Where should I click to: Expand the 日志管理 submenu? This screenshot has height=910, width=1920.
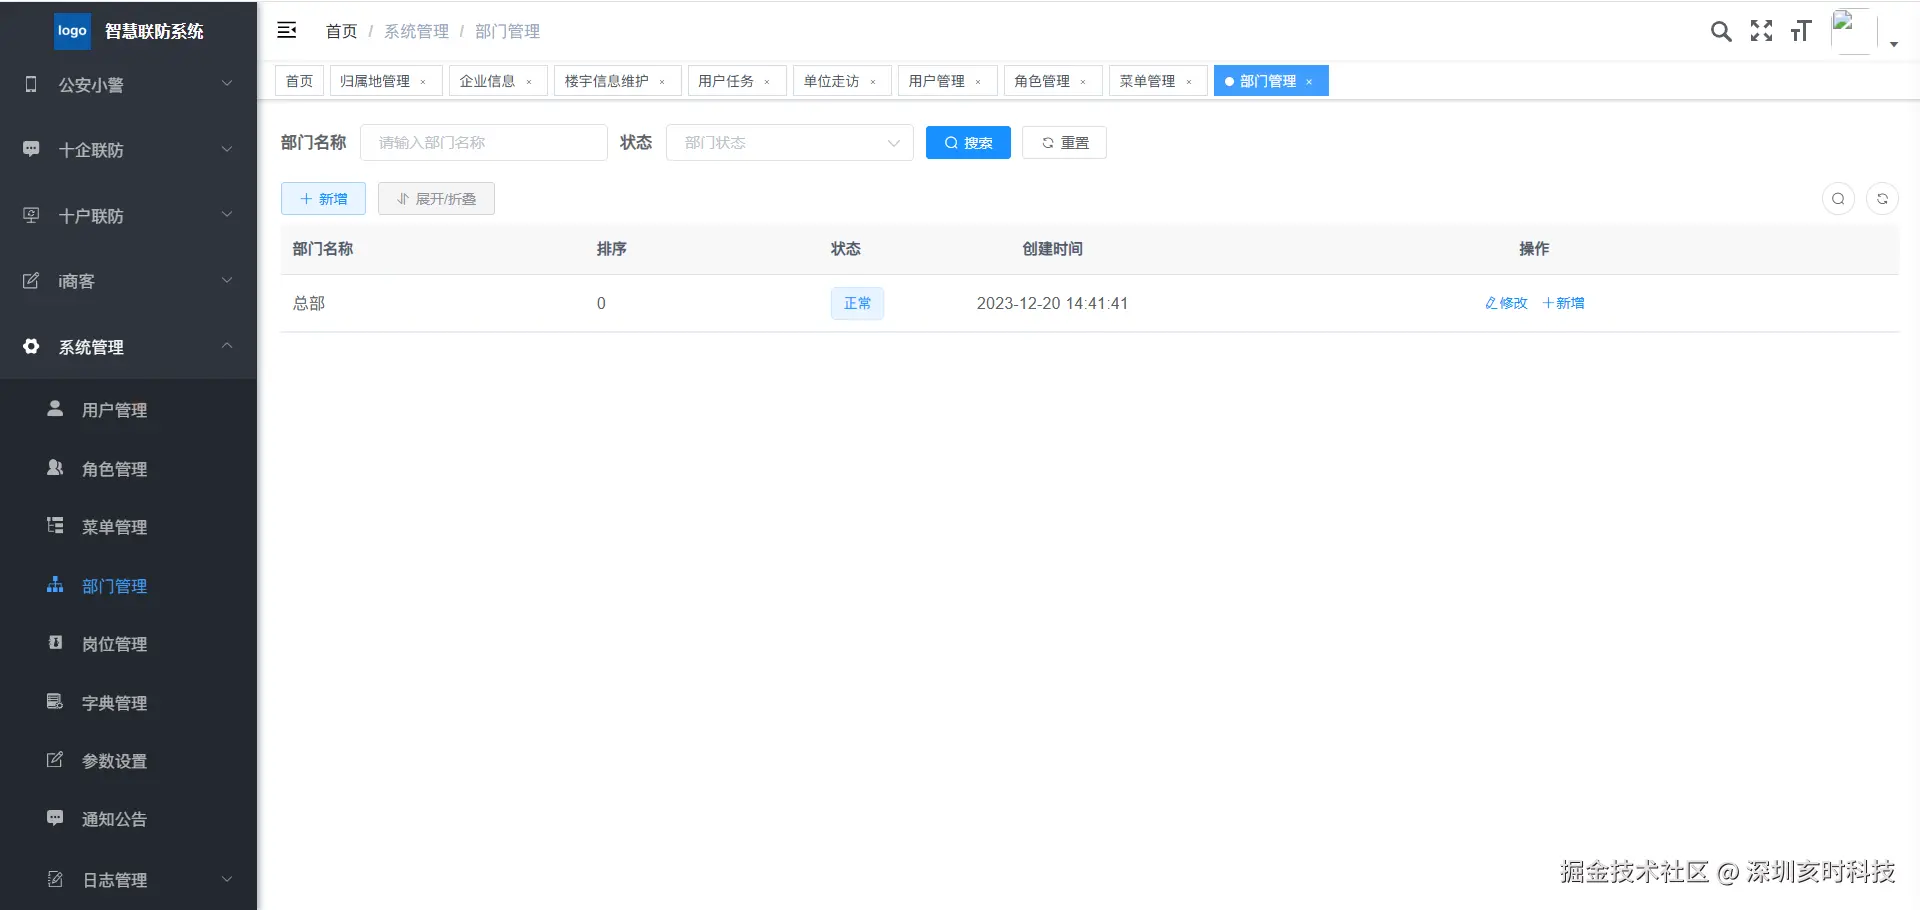(x=227, y=879)
